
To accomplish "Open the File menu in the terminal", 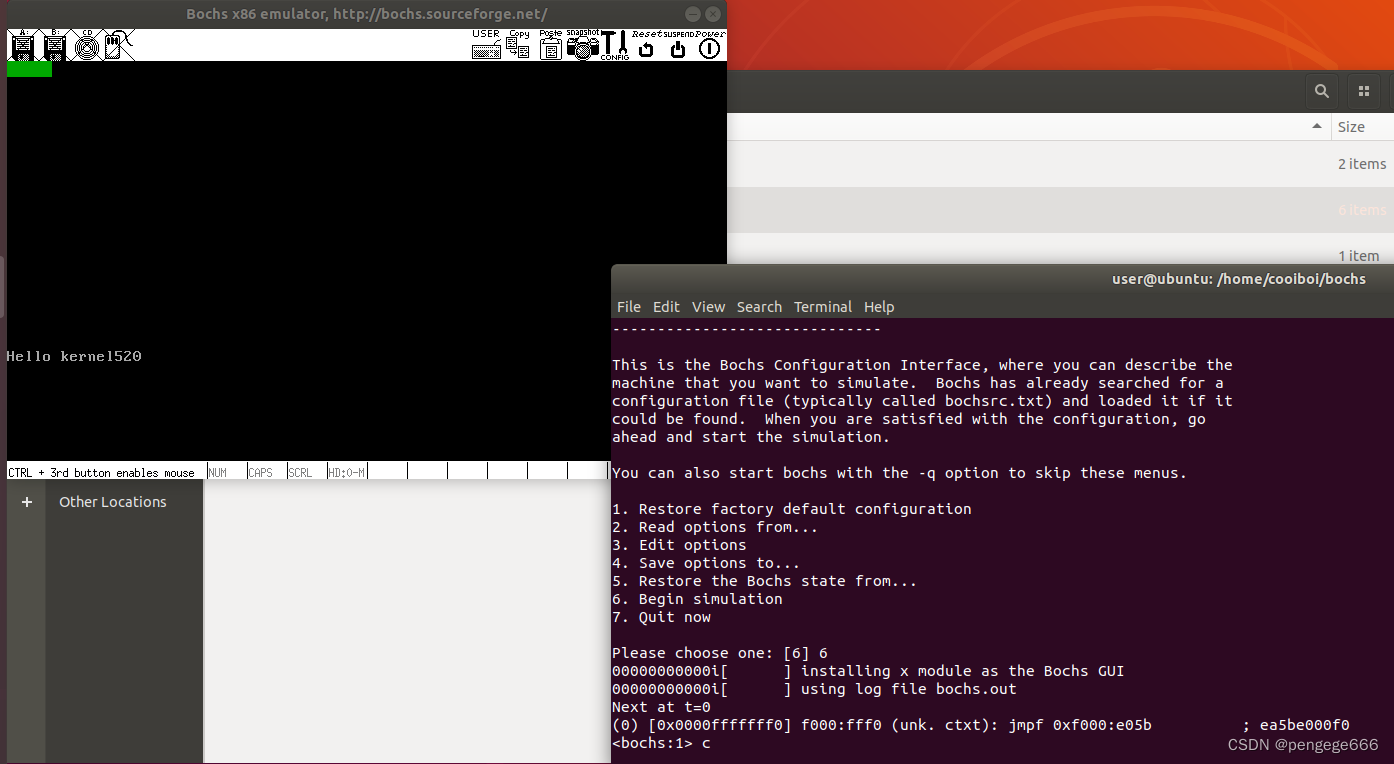I will coord(628,307).
